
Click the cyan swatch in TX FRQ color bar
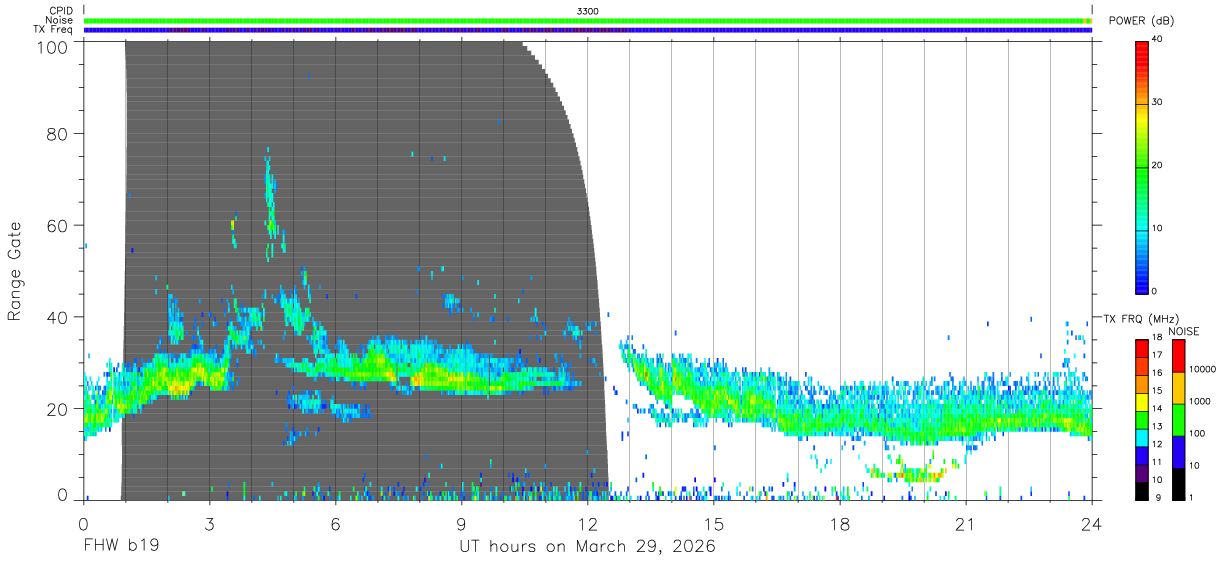[x=1142, y=436]
